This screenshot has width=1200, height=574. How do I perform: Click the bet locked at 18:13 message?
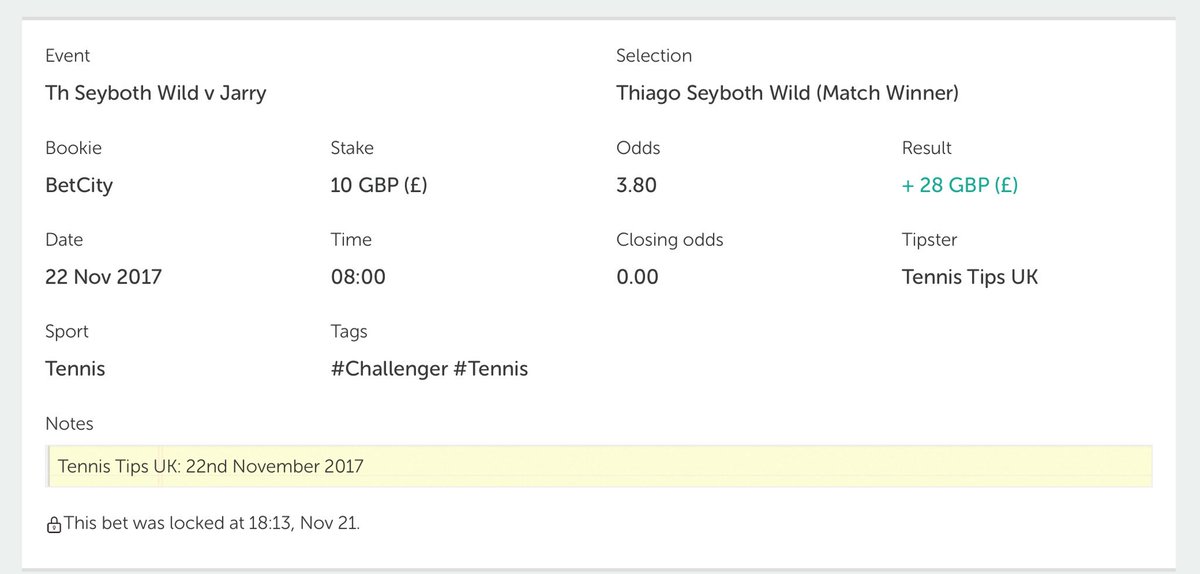click(x=211, y=524)
